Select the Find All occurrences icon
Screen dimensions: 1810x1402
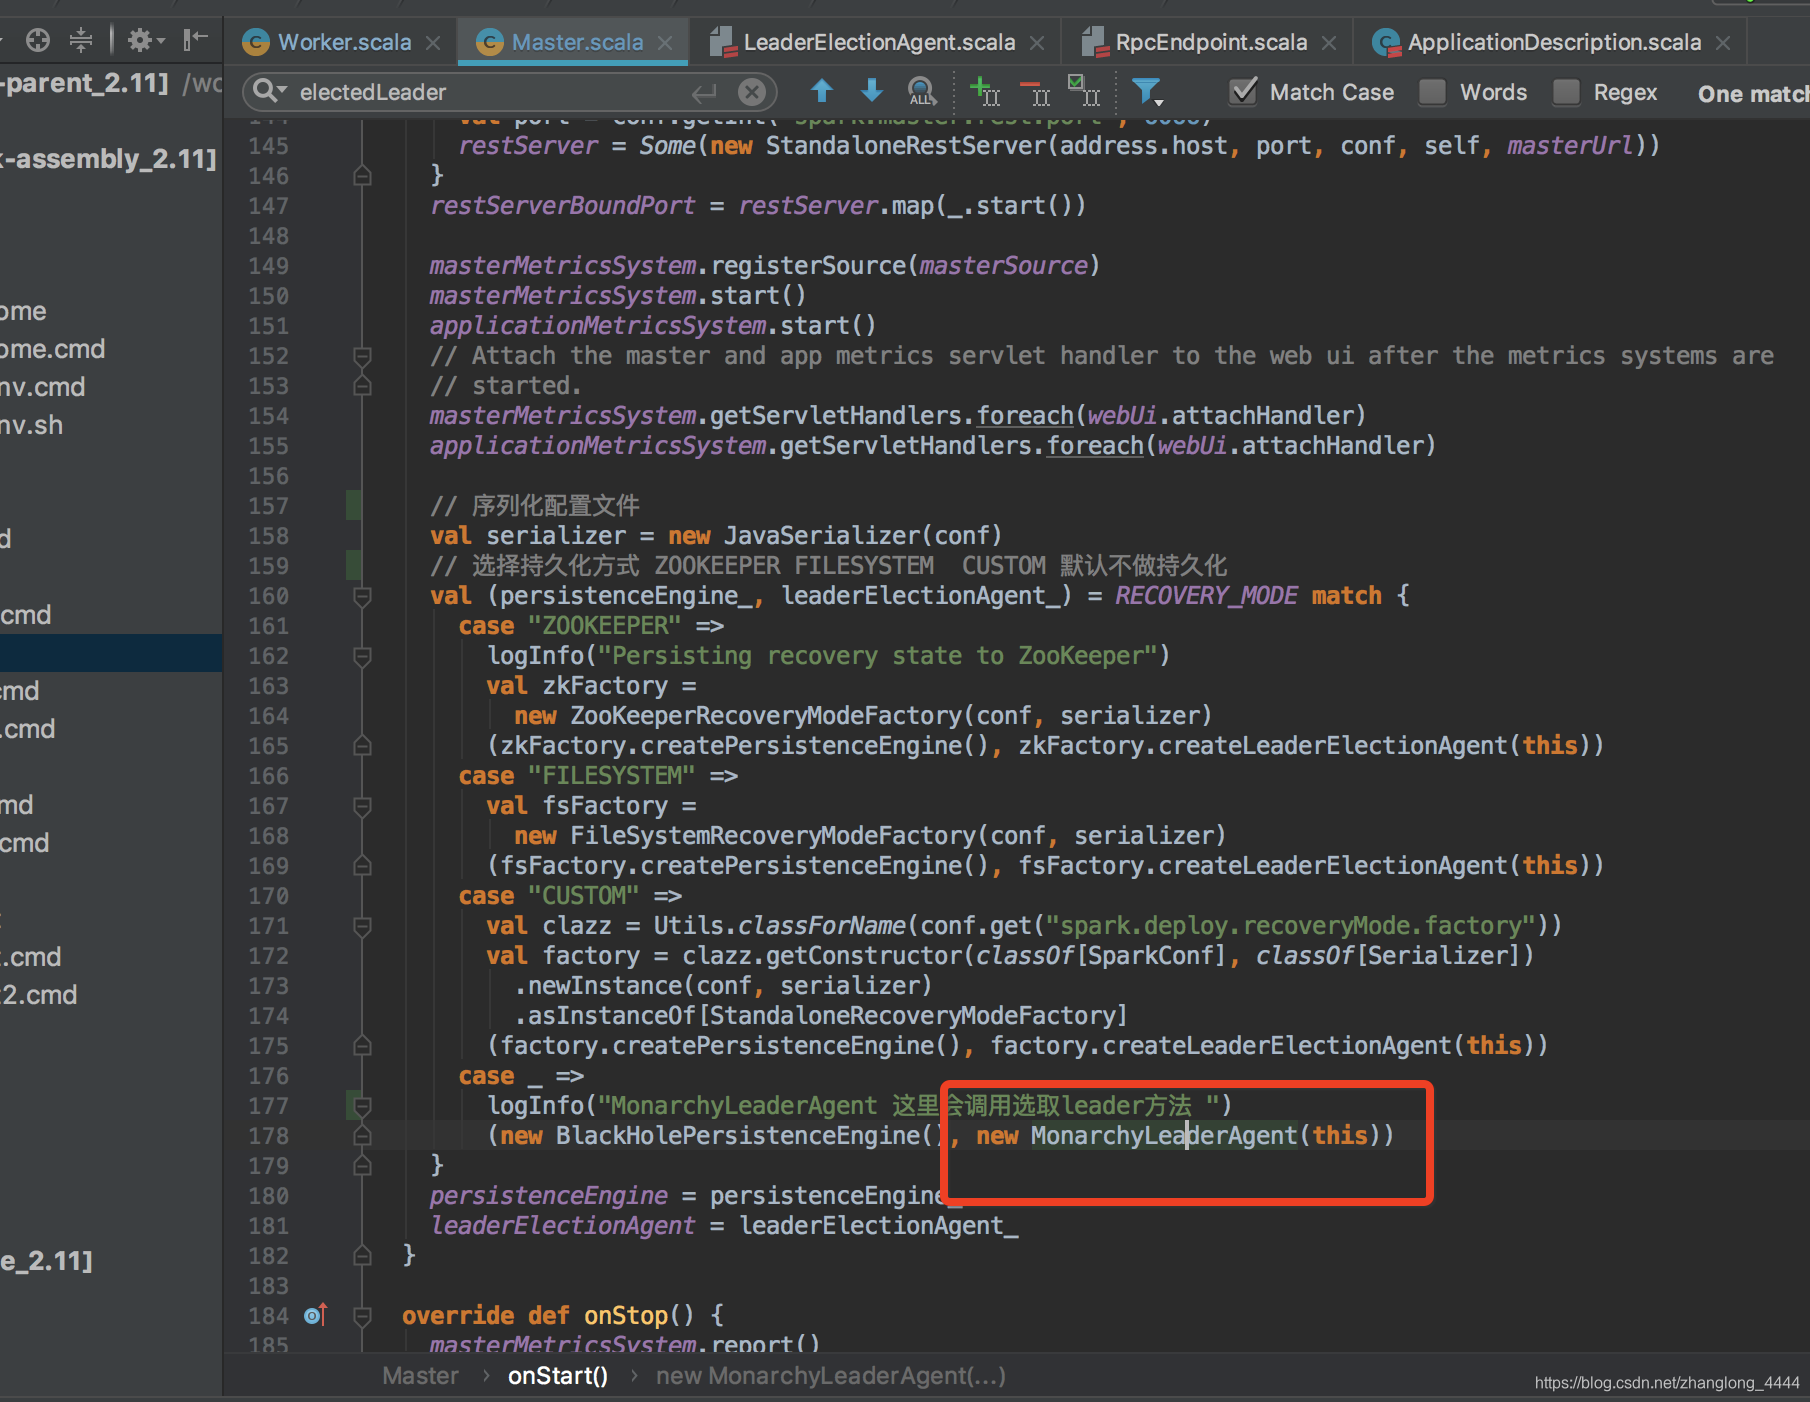pyautogui.click(x=920, y=91)
